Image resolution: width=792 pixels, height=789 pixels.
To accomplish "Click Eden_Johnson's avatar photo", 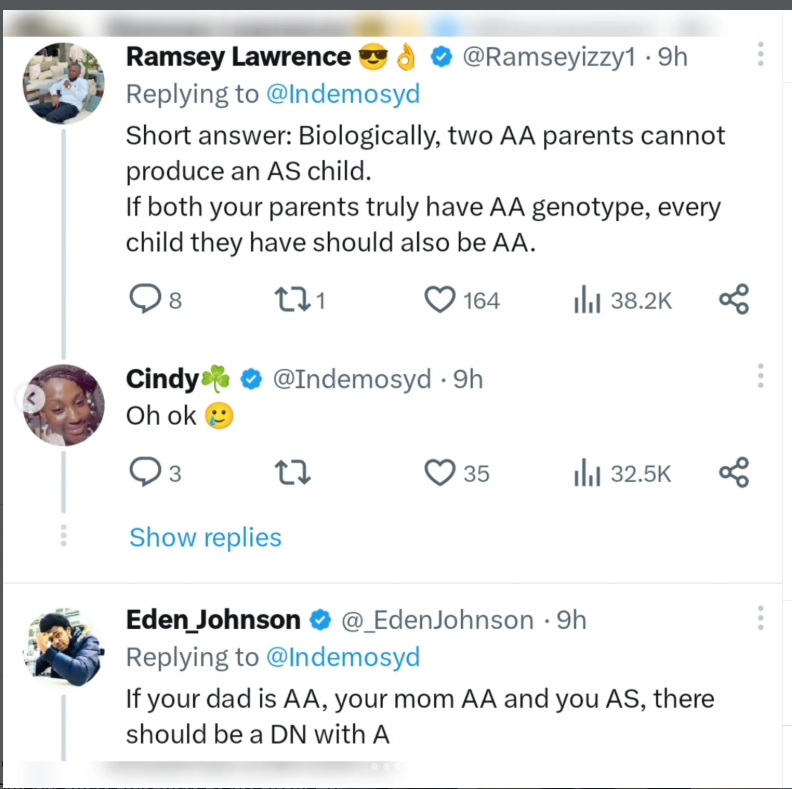I will point(63,646).
